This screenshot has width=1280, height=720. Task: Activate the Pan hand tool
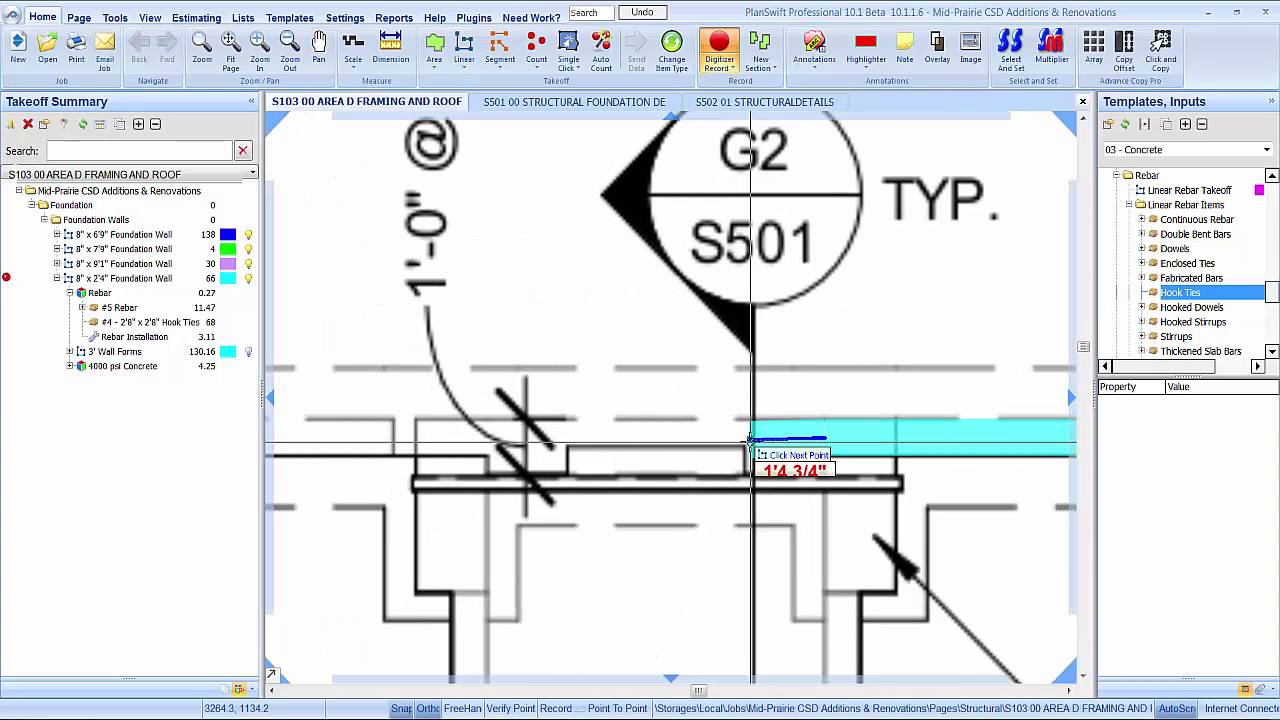coord(319,47)
